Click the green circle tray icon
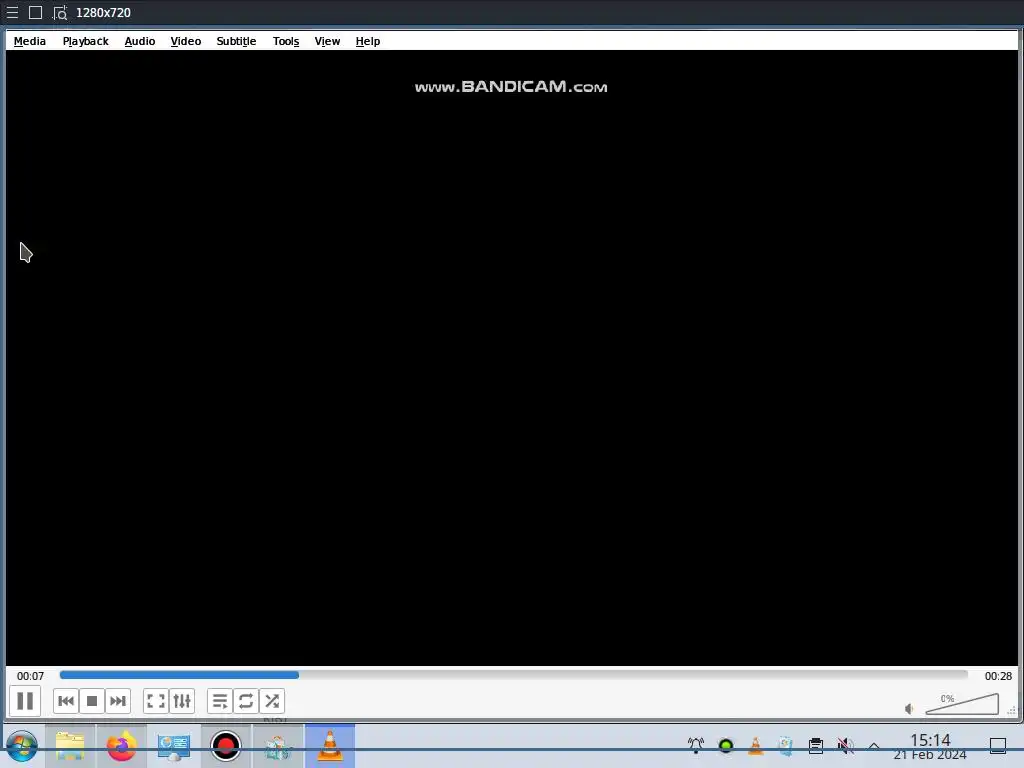Screen dimensions: 1024x768 [x=726, y=745]
